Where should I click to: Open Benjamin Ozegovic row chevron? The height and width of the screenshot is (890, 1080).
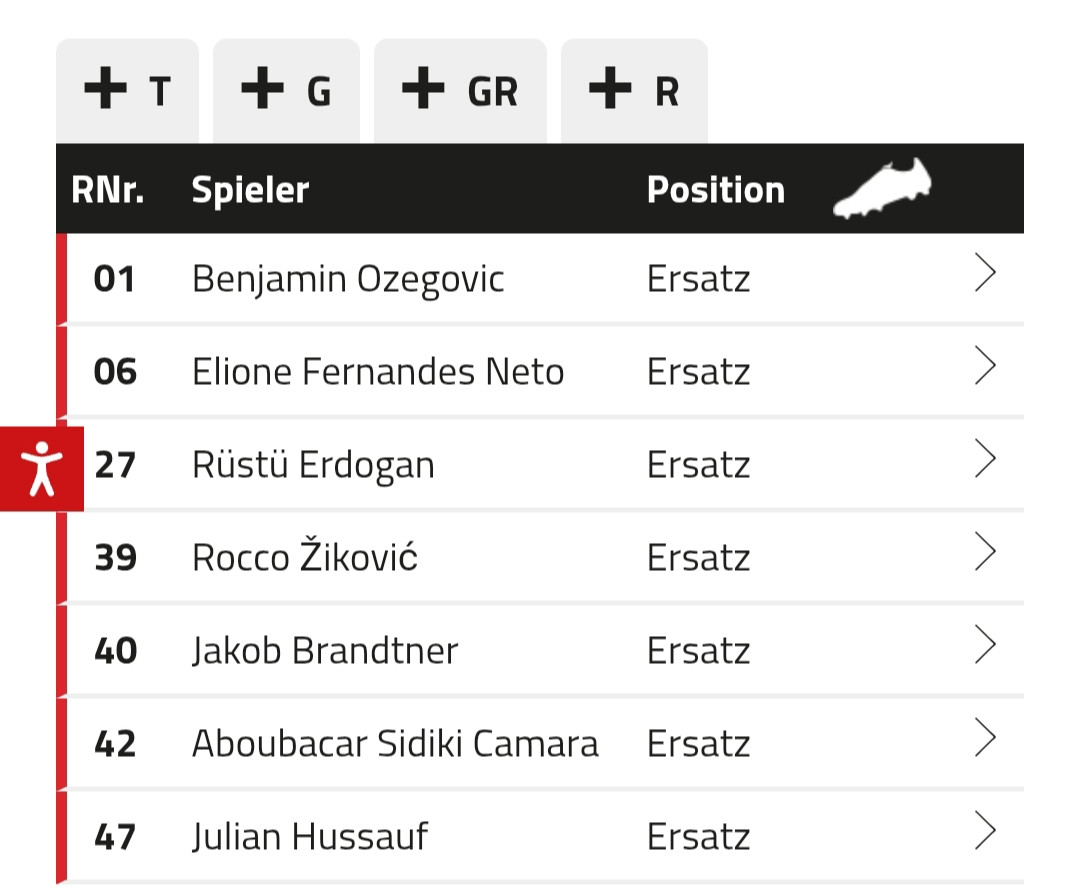[x=985, y=274]
